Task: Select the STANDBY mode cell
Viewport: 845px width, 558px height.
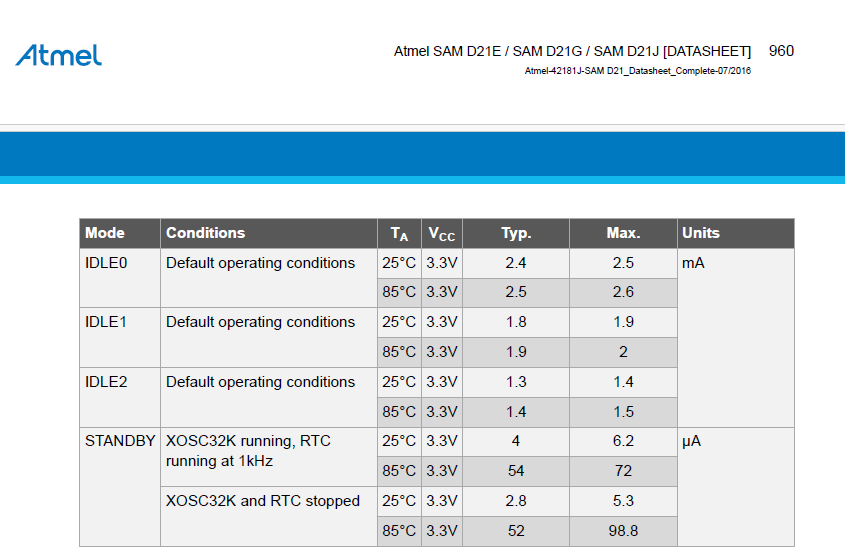Action: 120,441
